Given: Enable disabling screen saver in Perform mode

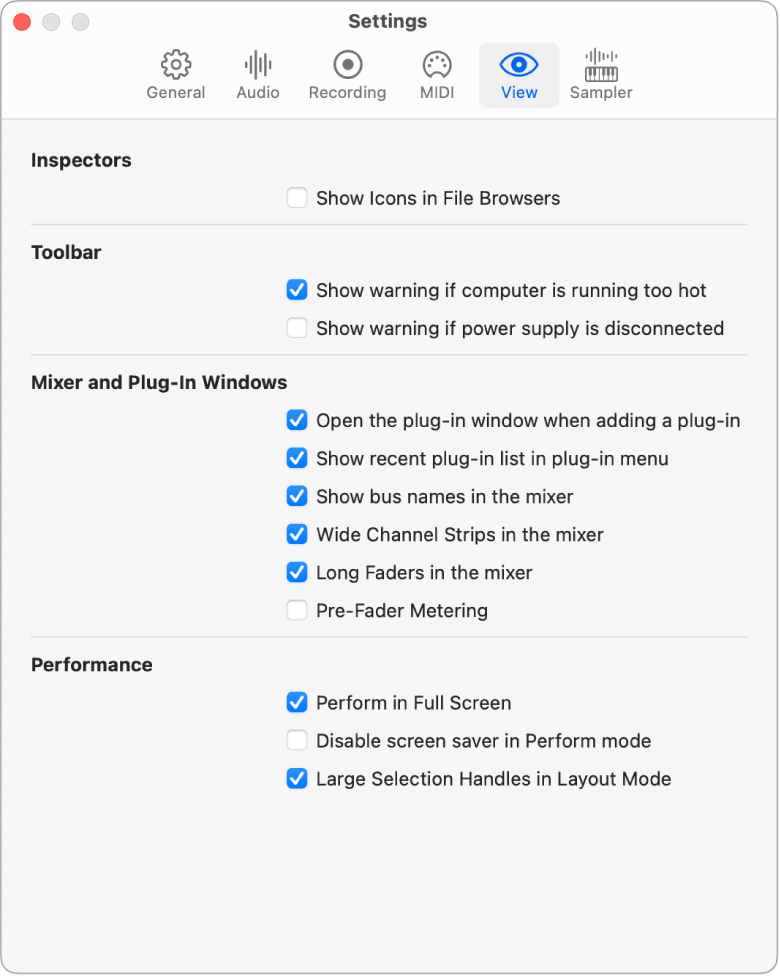Looking at the screenshot, I should [x=297, y=740].
